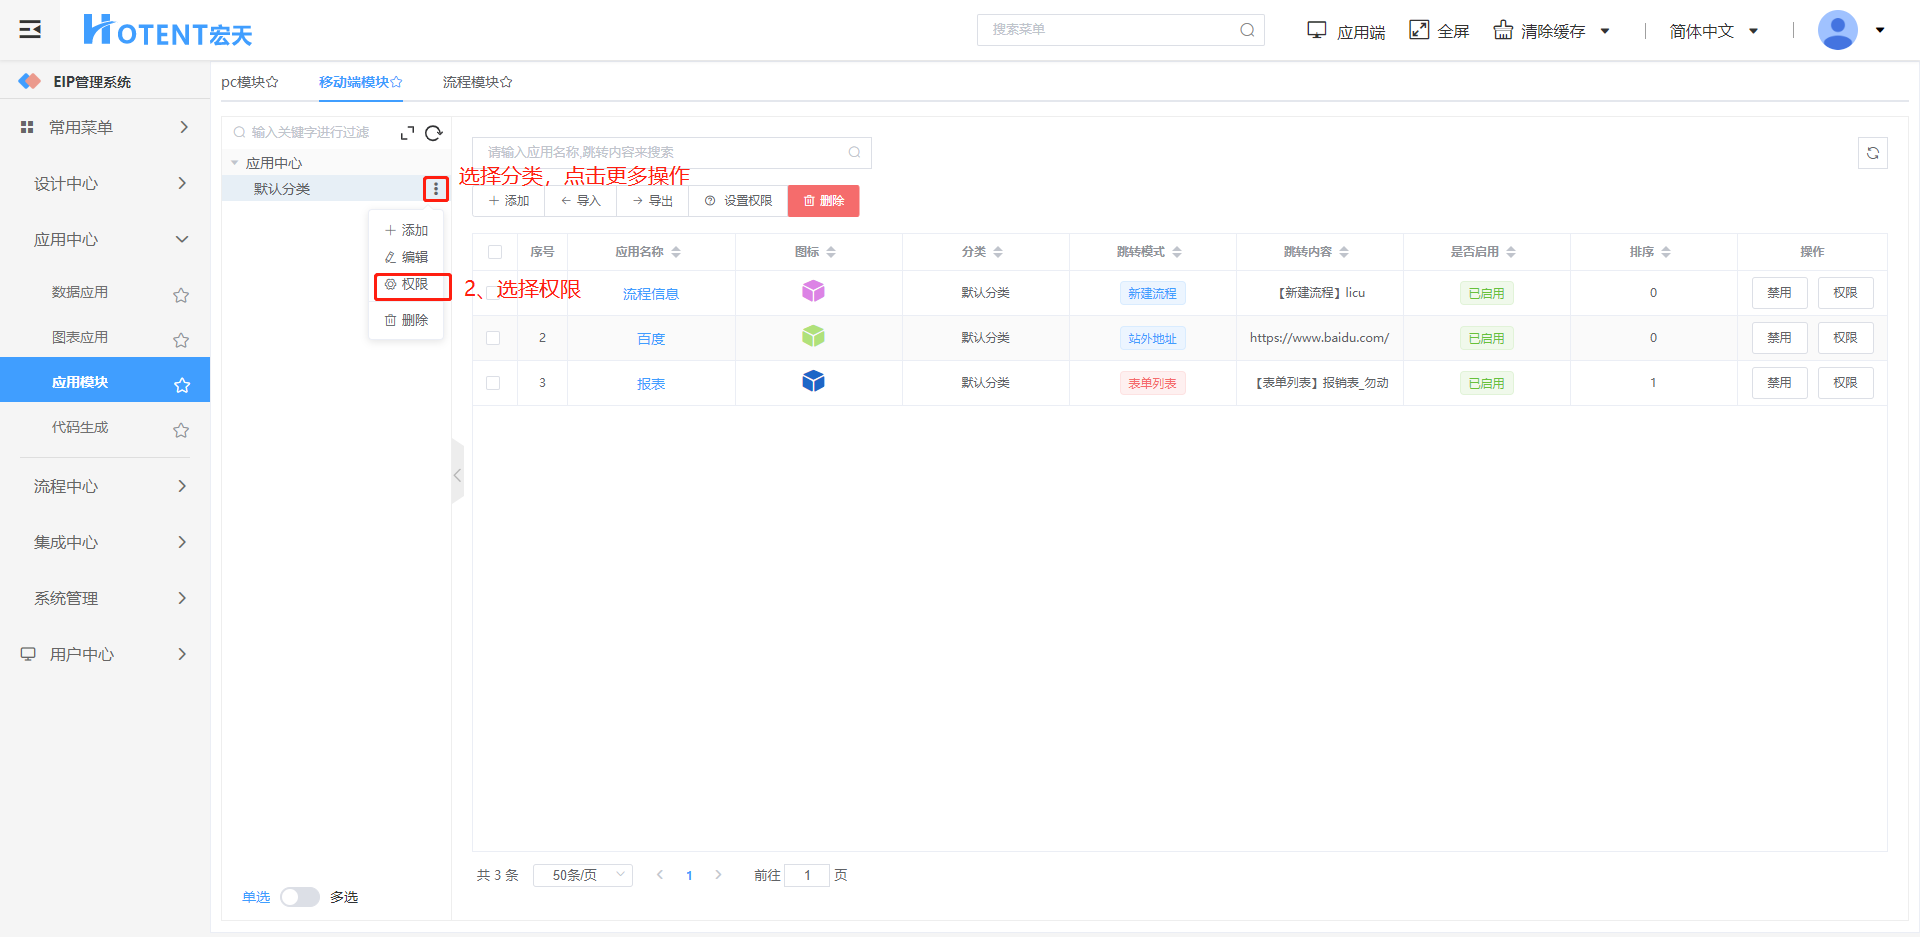The width and height of the screenshot is (1920, 937).
Task: Toggle the 单选/多选 switch
Action: [299, 897]
